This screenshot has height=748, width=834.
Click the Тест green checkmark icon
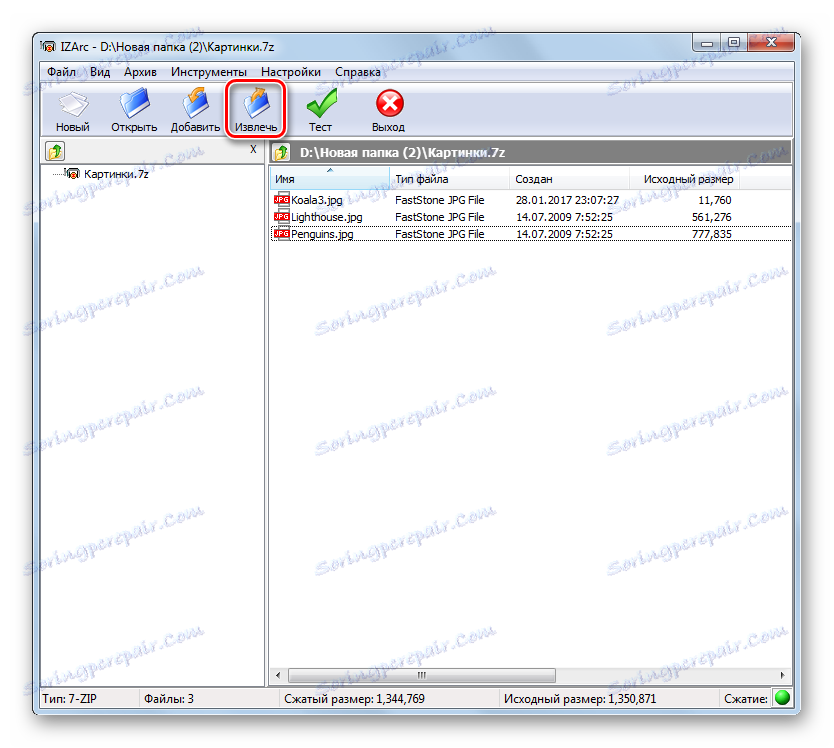pos(321,103)
